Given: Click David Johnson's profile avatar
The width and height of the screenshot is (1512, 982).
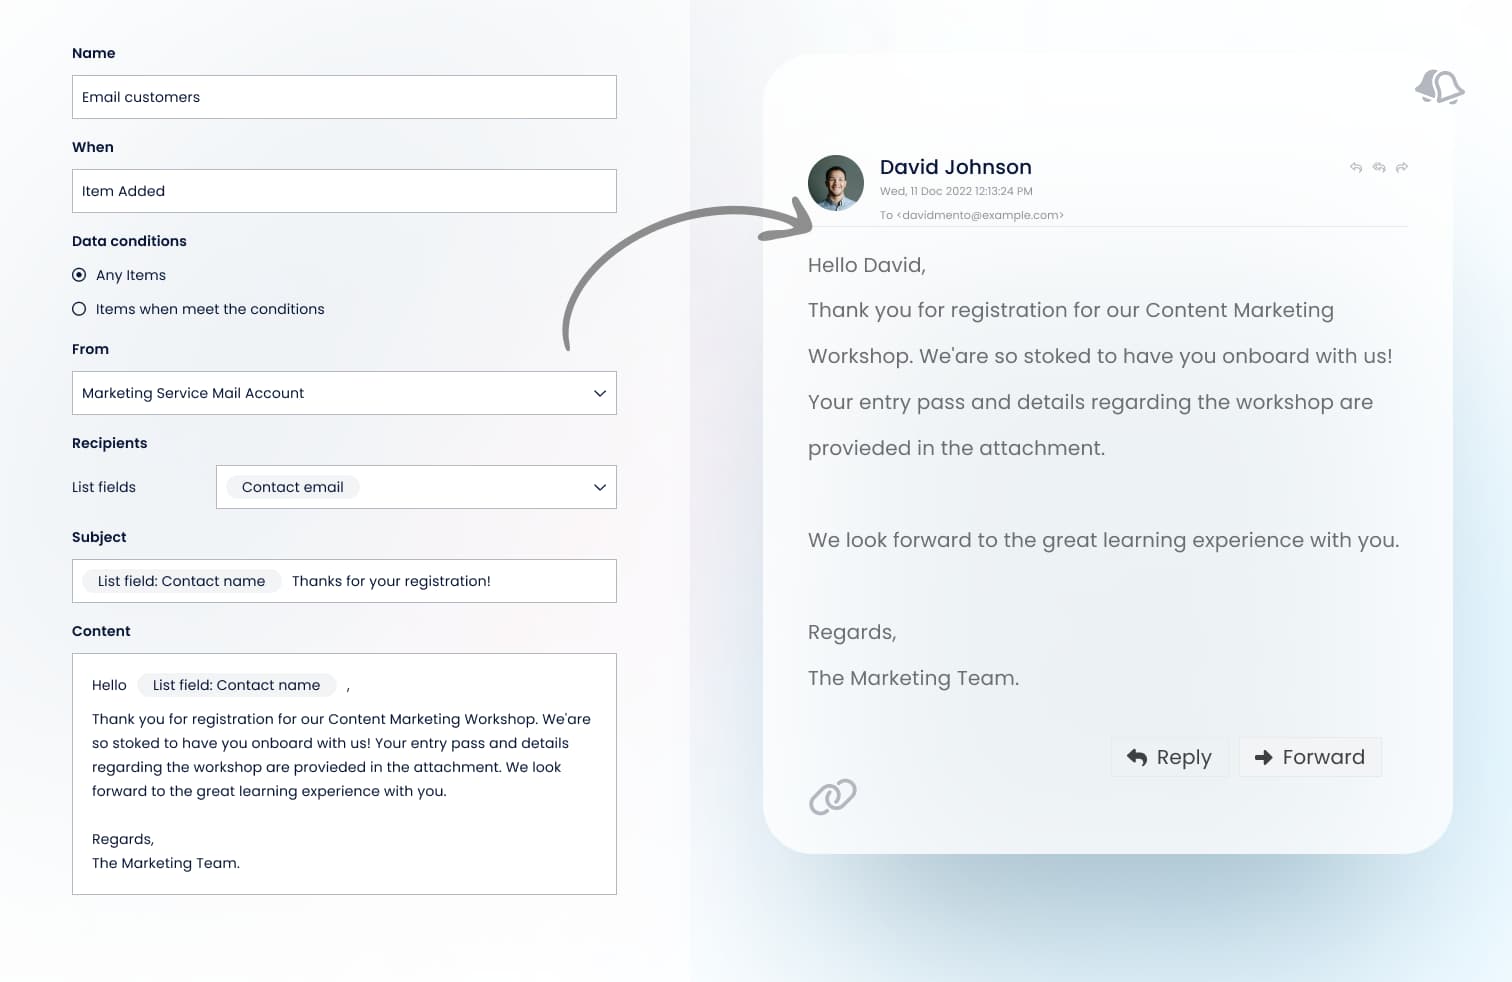Looking at the screenshot, I should [835, 183].
